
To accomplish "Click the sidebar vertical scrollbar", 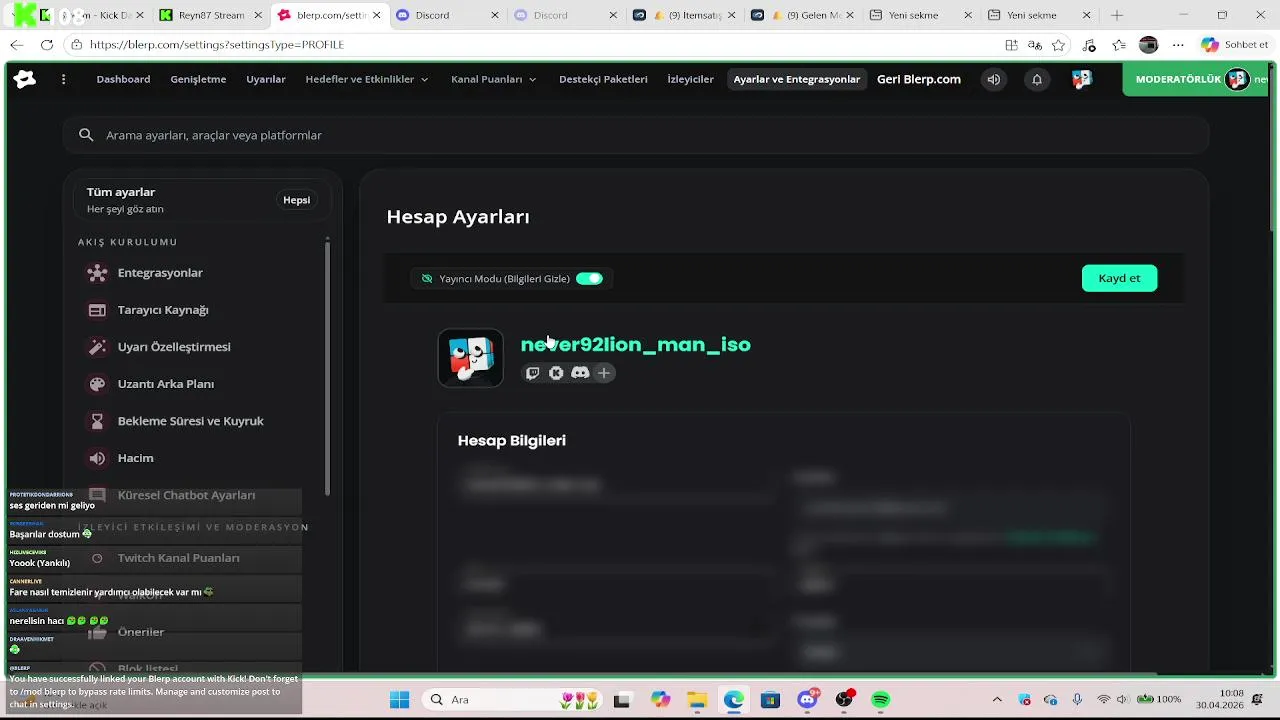I will point(327,366).
